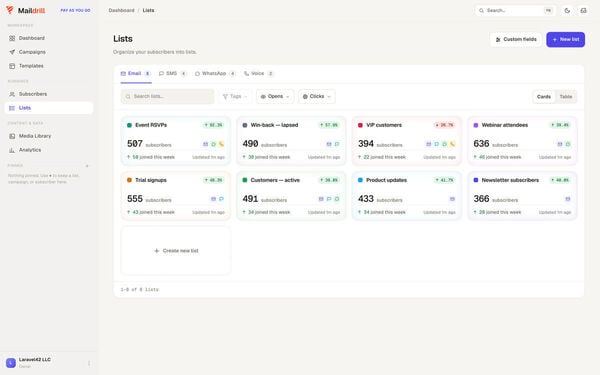Viewport: 600px width, 375px height.
Task: Click WhatsApp icon on Customers — active card
Action: click(x=337, y=199)
